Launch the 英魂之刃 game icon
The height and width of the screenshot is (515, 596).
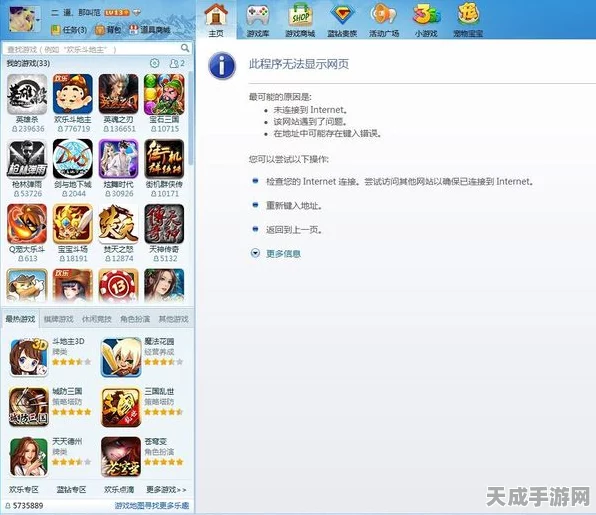[x=118, y=94]
